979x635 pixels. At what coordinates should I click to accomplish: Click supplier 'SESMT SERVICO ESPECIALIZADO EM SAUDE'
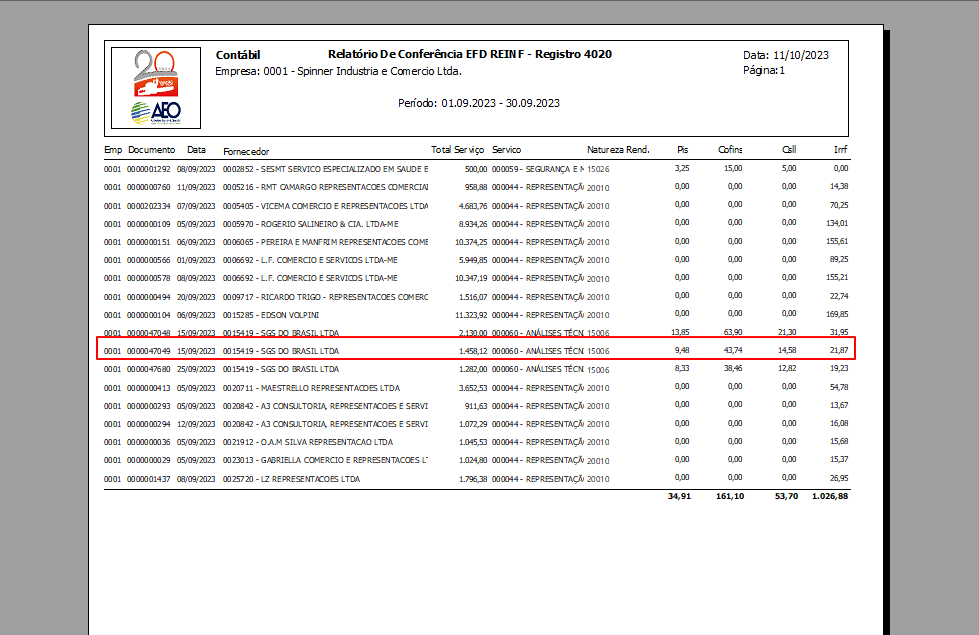(x=344, y=169)
